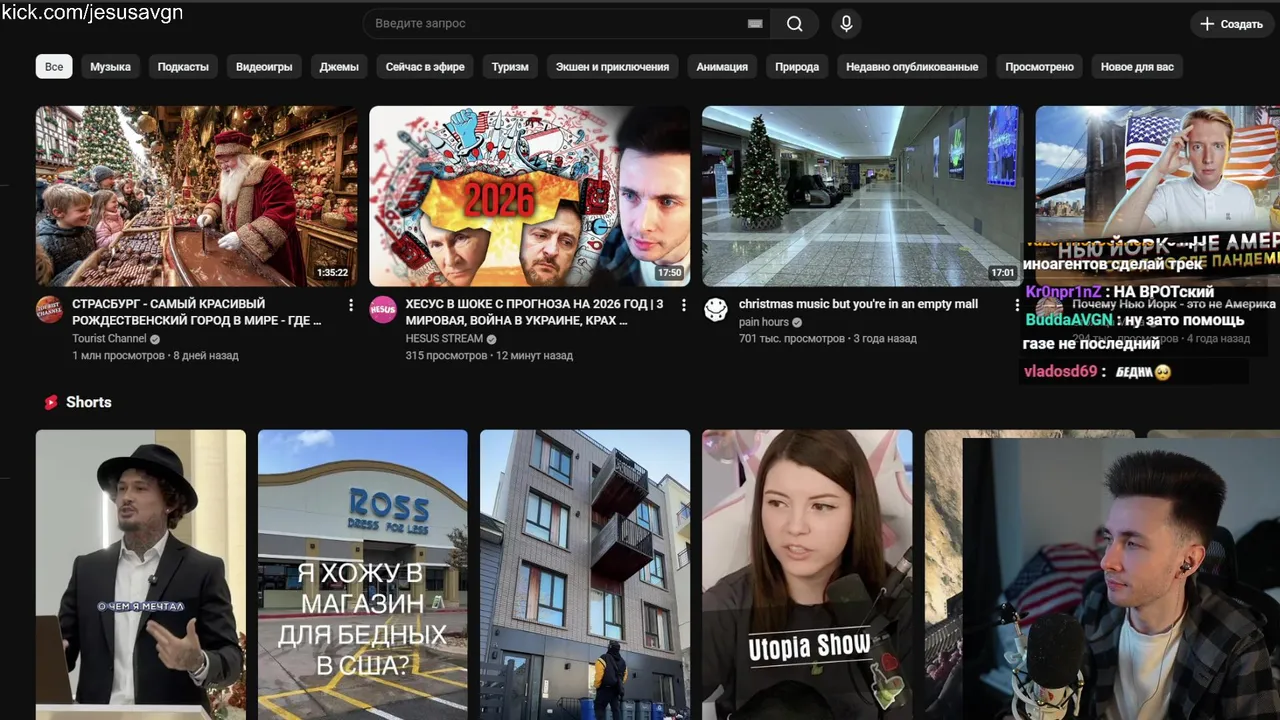The height and width of the screenshot is (720, 1280).
Task: Open СТРАСБУРГ video title link
Action: point(197,312)
